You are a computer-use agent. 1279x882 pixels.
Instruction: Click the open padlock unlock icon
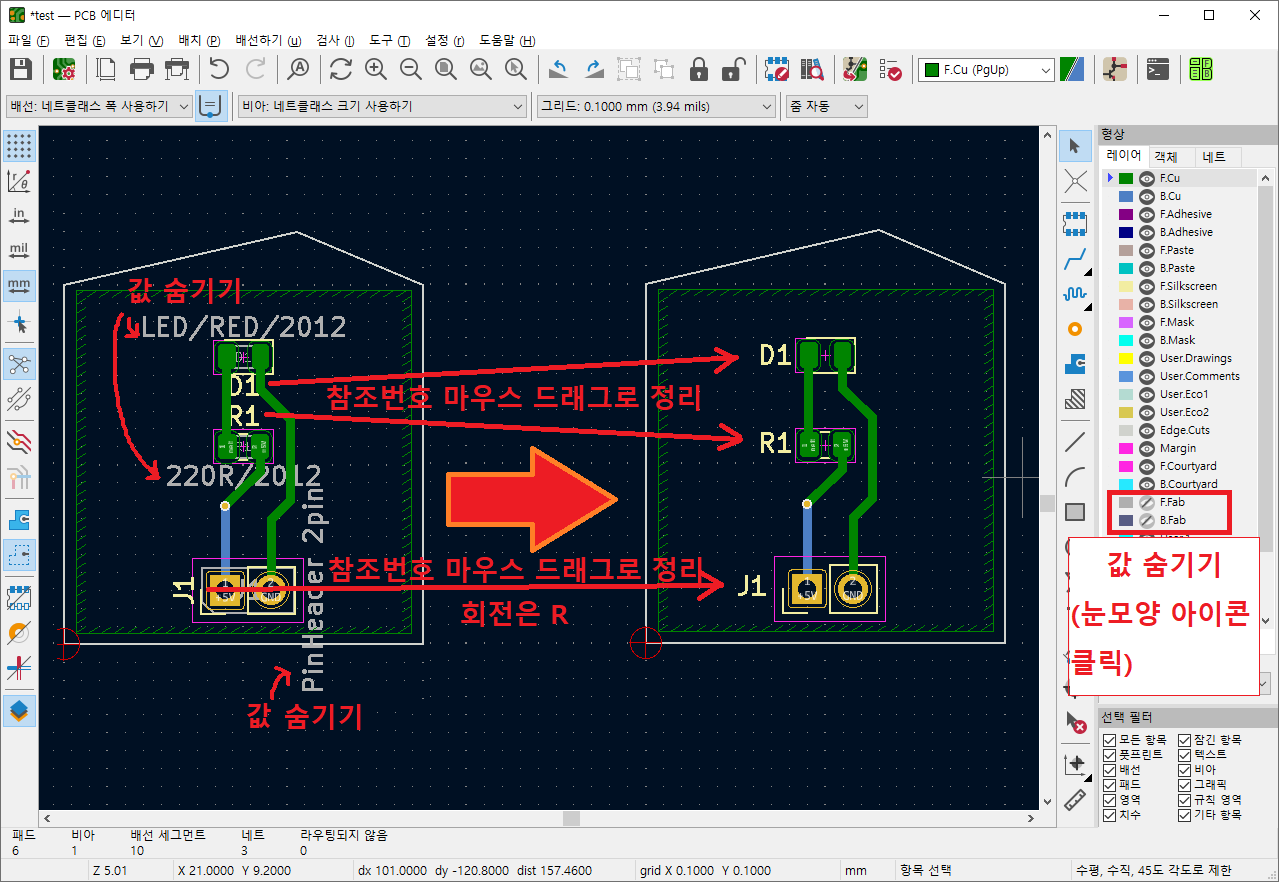(x=734, y=69)
